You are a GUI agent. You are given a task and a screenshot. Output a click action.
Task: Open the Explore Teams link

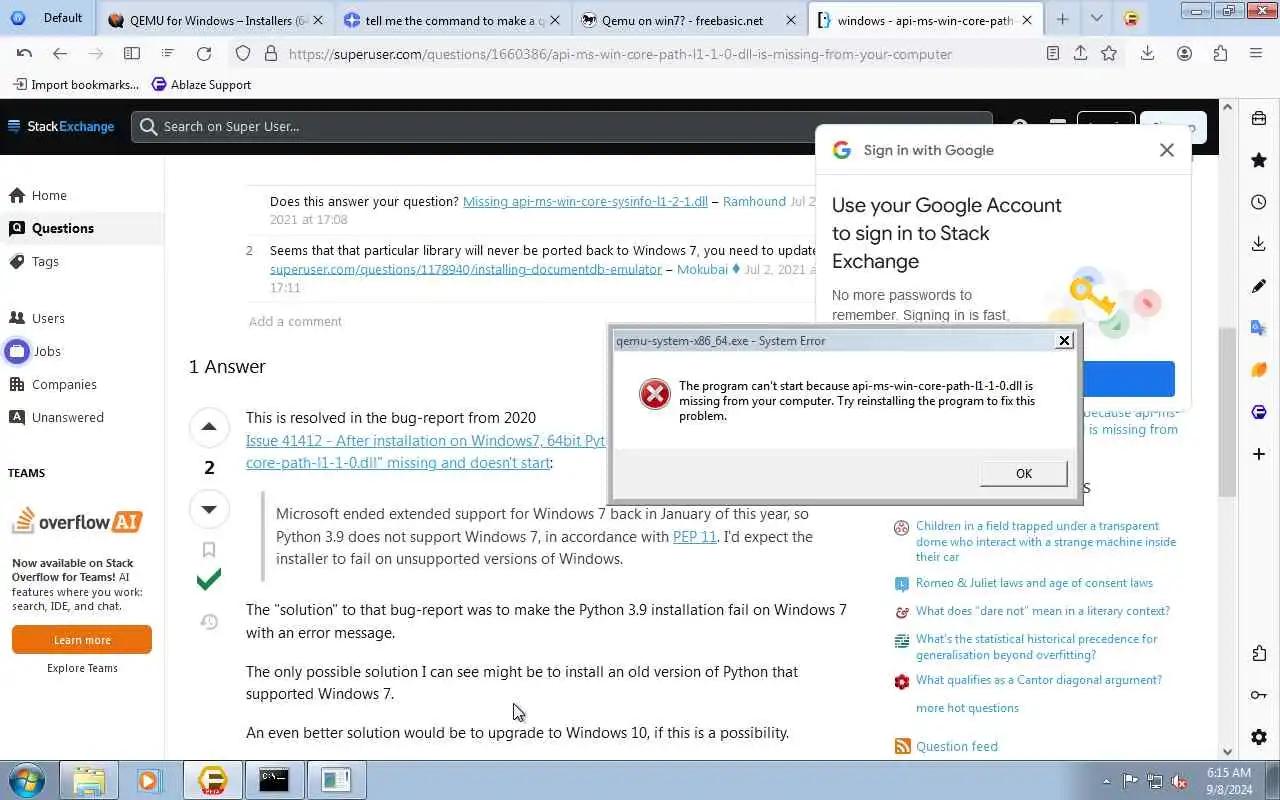(x=82, y=668)
